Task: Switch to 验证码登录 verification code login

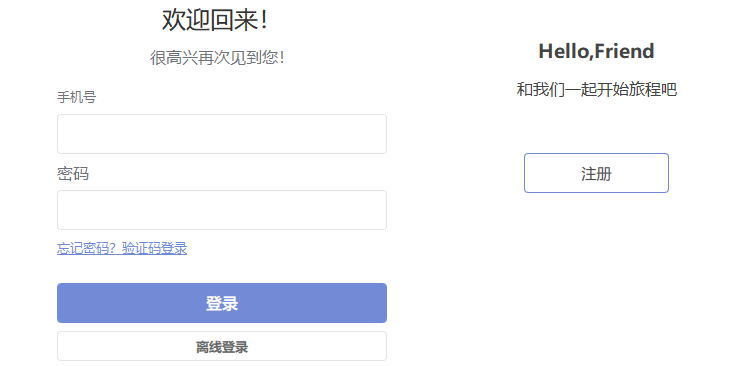Action: 154,249
